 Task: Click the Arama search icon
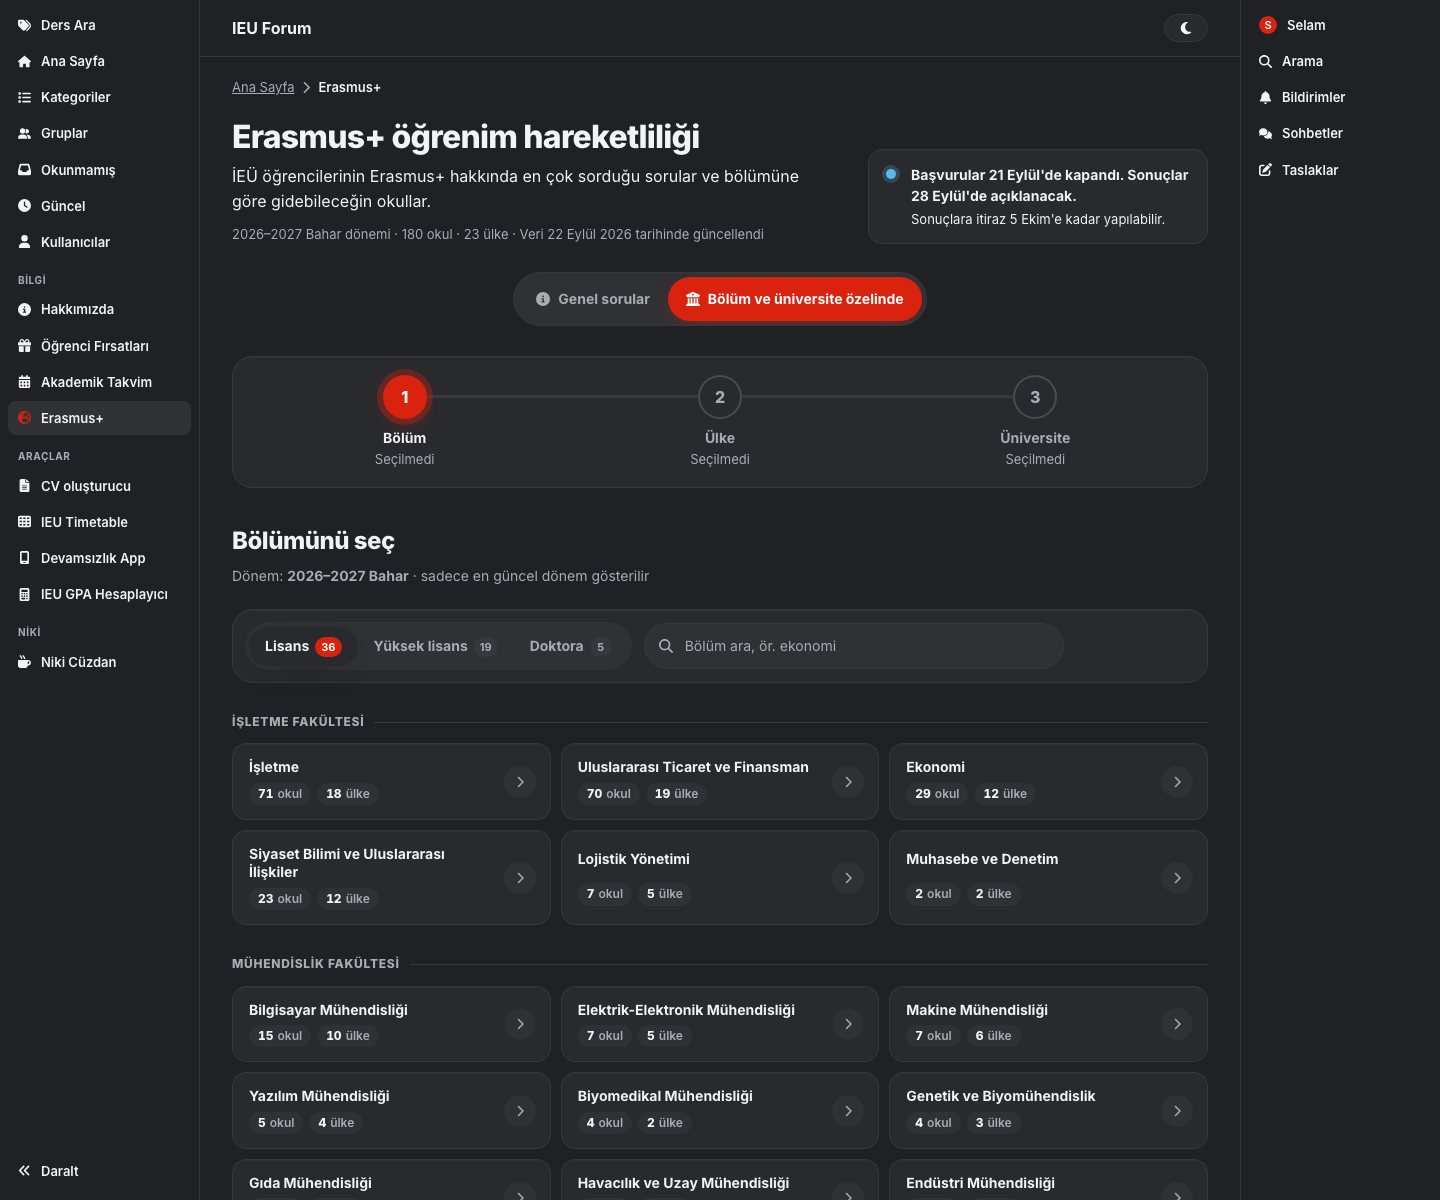[x=1266, y=61]
